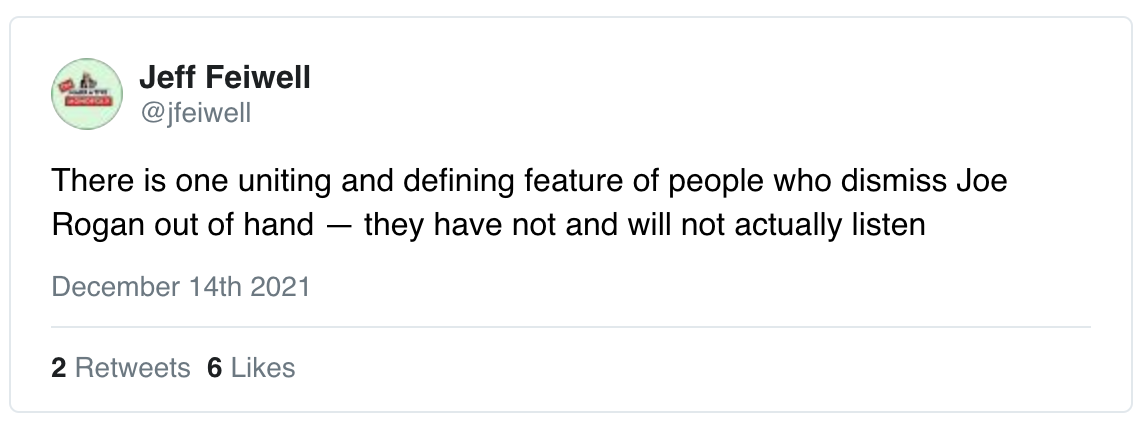1146x434 pixels.
Task: Click Jeff Feiwell's round profile avatar
Action: [x=87, y=94]
